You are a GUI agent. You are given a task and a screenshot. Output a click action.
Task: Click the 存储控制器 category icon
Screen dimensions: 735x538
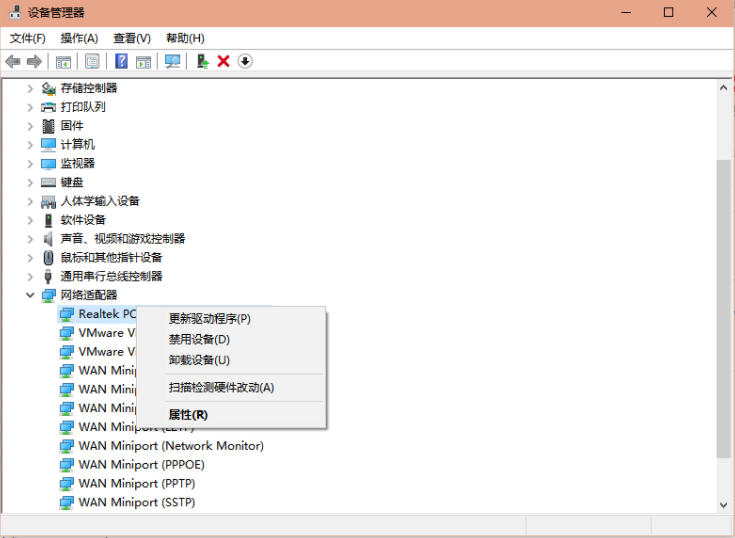[x=48, y=88]
